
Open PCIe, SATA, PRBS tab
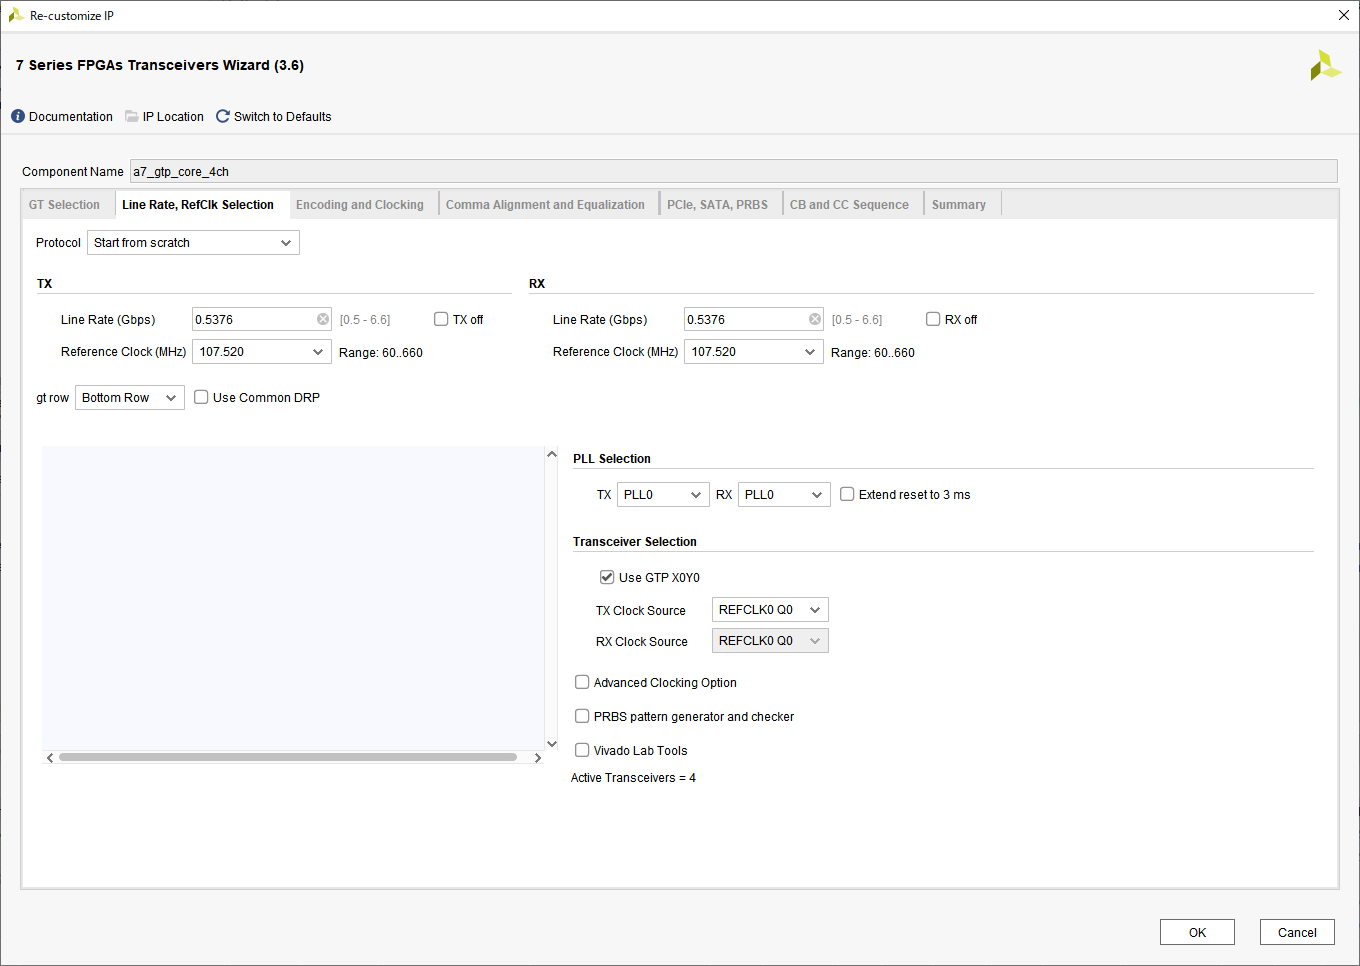pyautogui.click(x=718, y=205)
